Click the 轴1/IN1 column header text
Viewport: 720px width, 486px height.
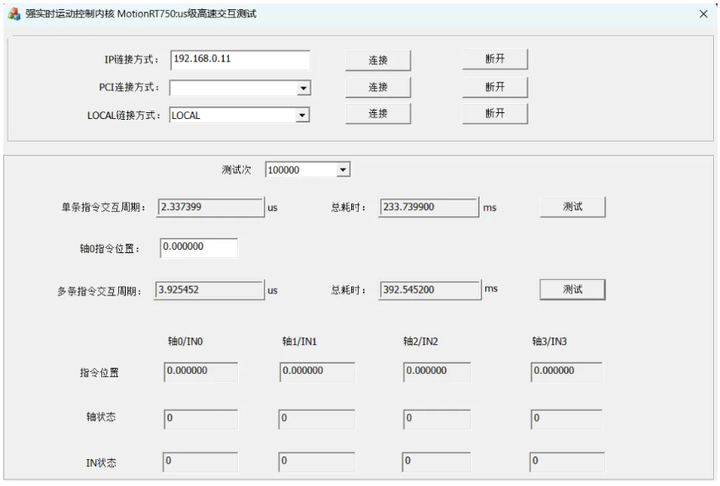[x=299, y=341]
